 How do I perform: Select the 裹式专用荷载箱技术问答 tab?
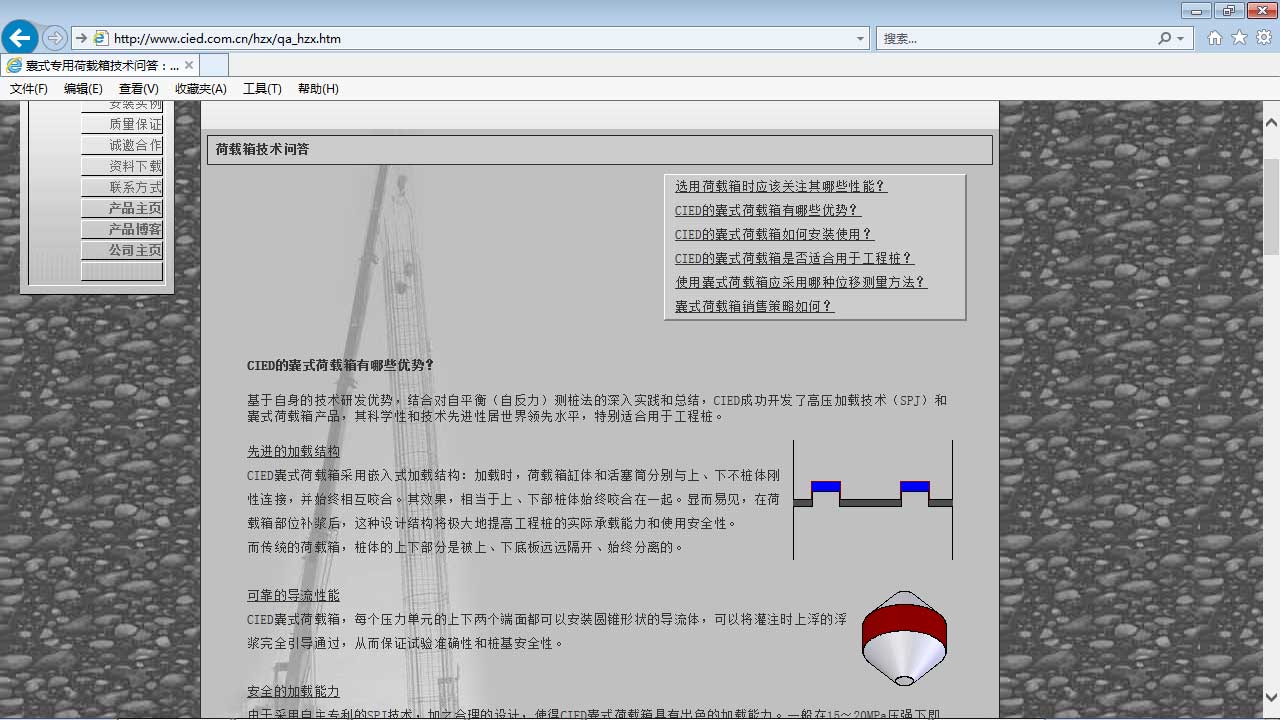coord(100,65)
